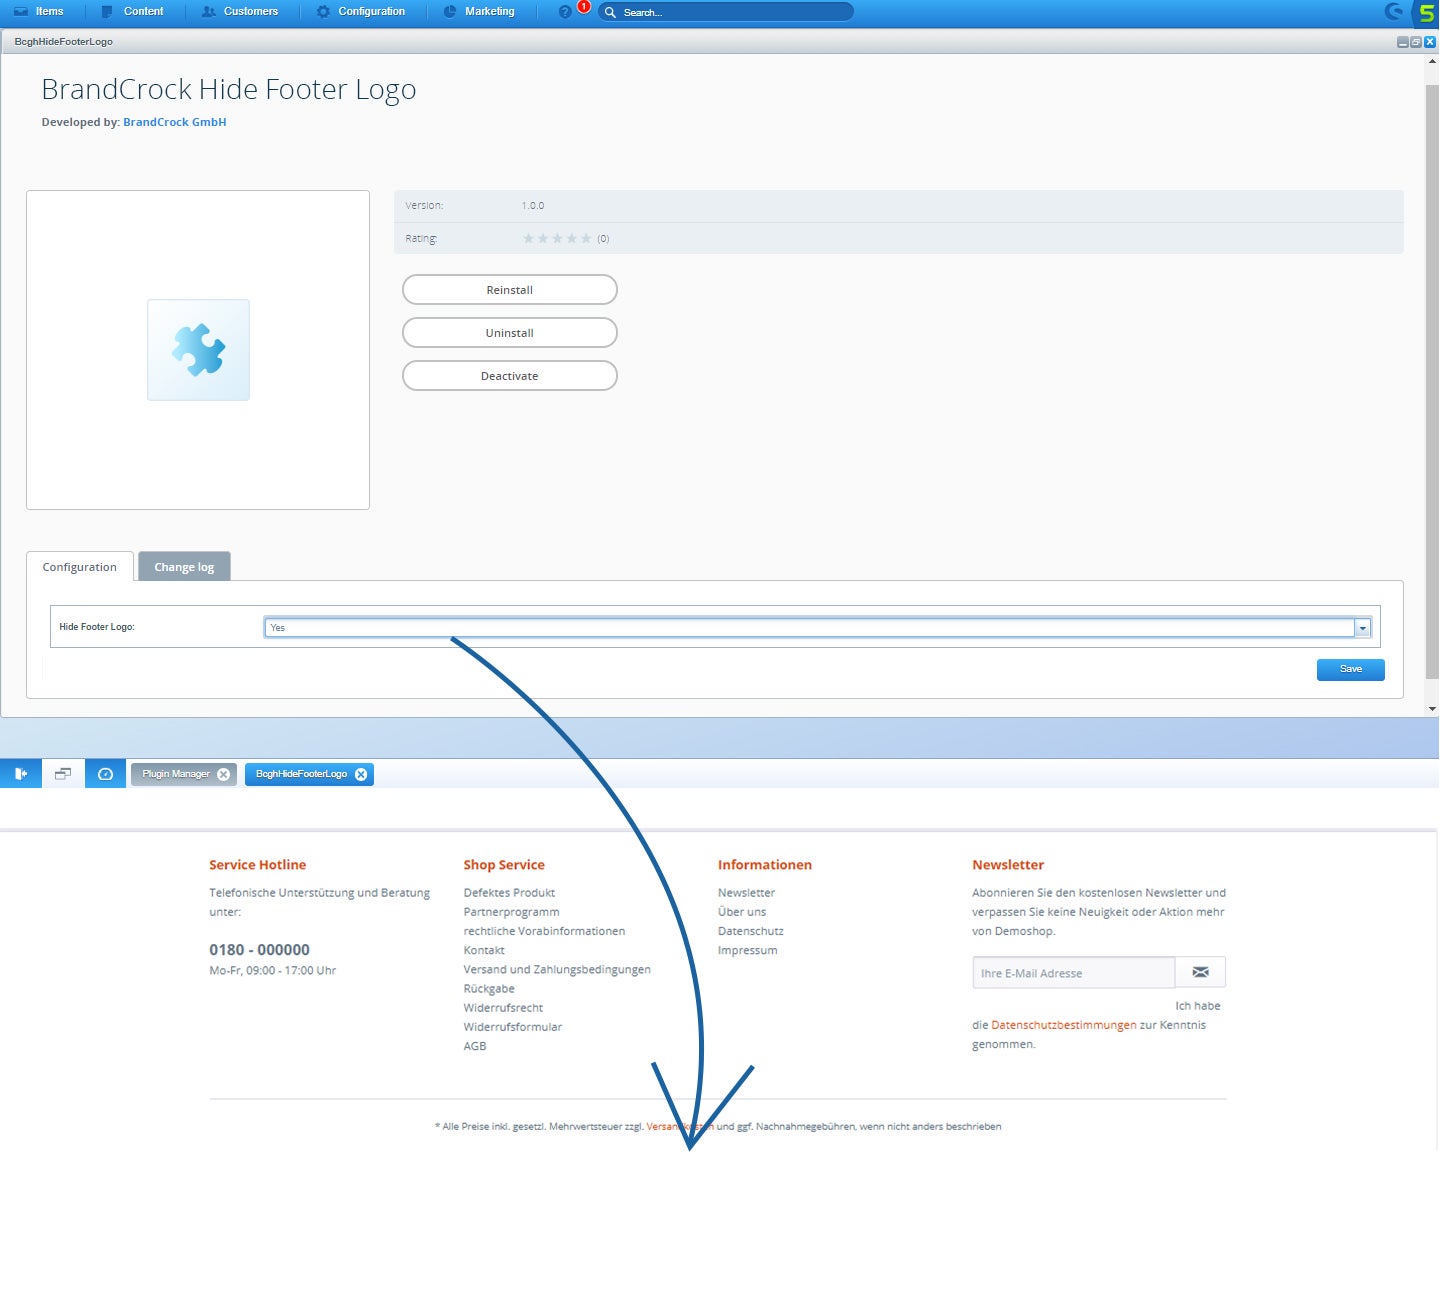The width and height of the screenshot is (1440, 1316).
Task: Open the BrandCrock GmbH developer link
Action: pyautogui.click(x=175, y=122)
